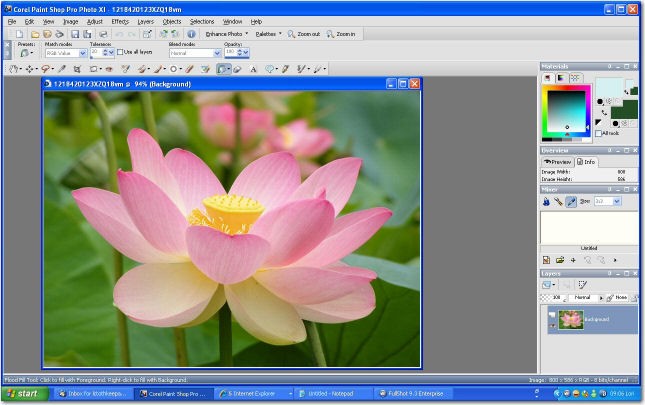Check the All tools checkbox in Materials

pos(599,133)
